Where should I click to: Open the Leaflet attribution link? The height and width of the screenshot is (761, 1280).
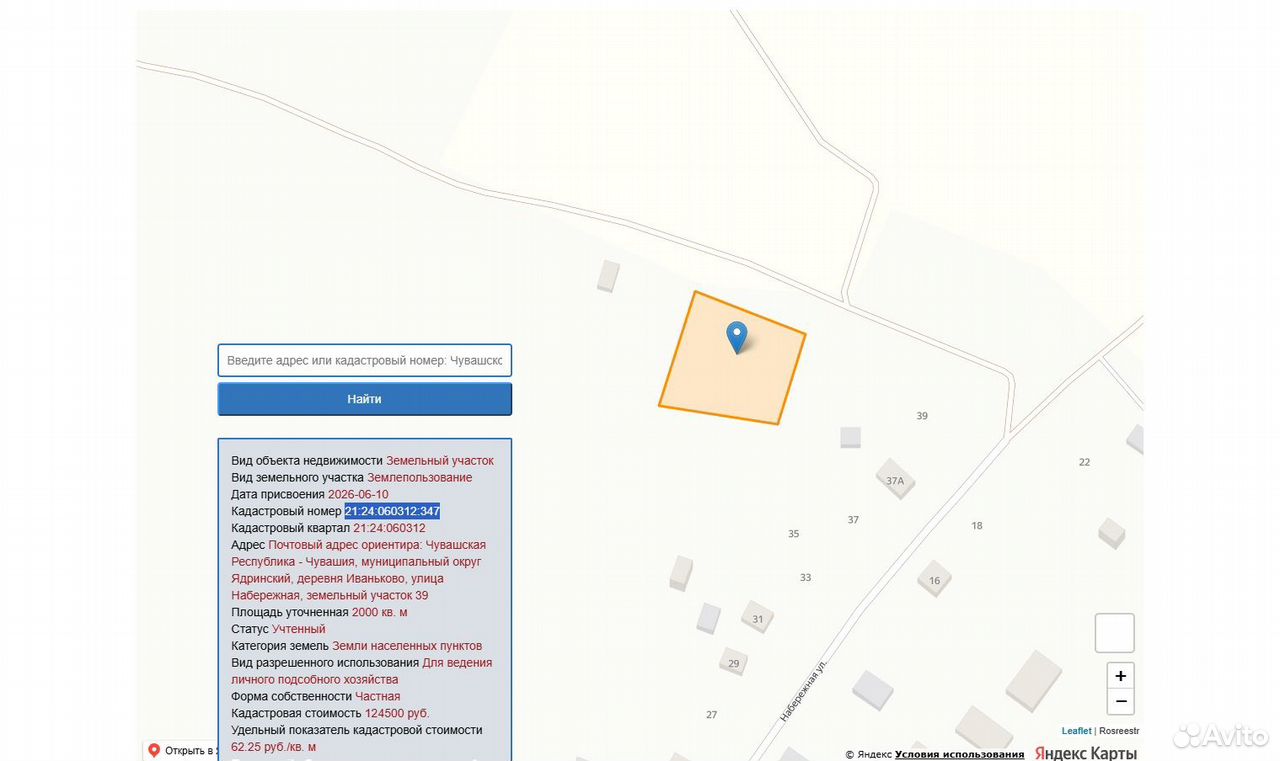[x=1076, y=731]
